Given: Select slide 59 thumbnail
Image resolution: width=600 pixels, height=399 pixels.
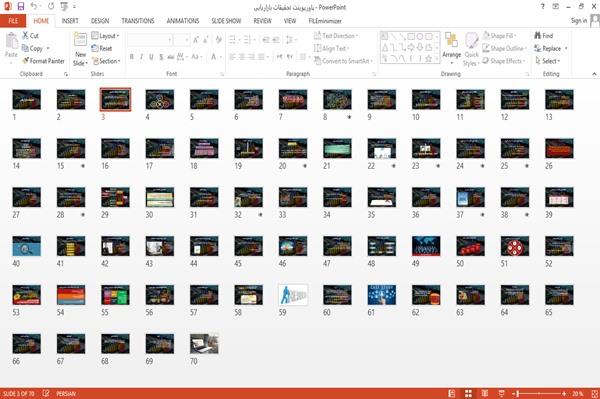Looking at the screenshot, I should tap(293, 295).
